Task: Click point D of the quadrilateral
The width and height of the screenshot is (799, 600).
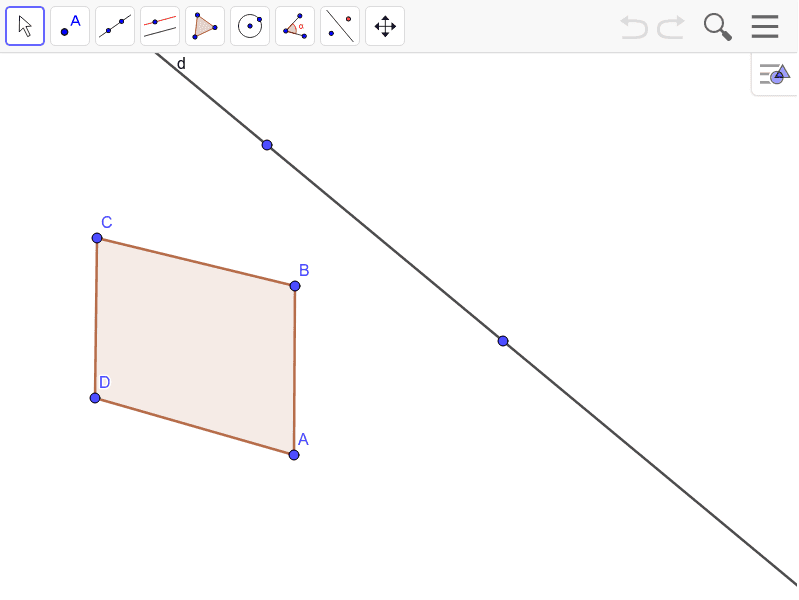Action: [x=95, y=398]
